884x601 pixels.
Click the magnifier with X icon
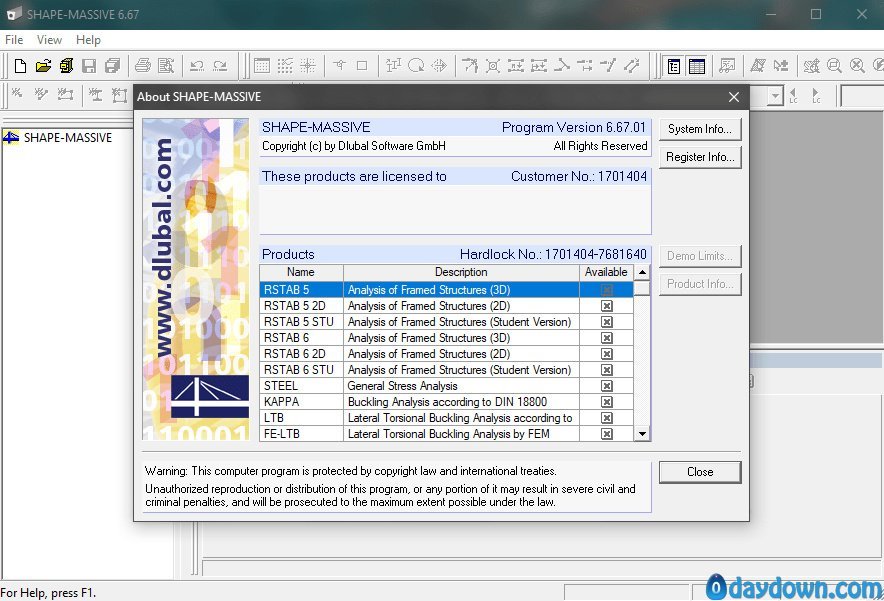pos(857,66)
